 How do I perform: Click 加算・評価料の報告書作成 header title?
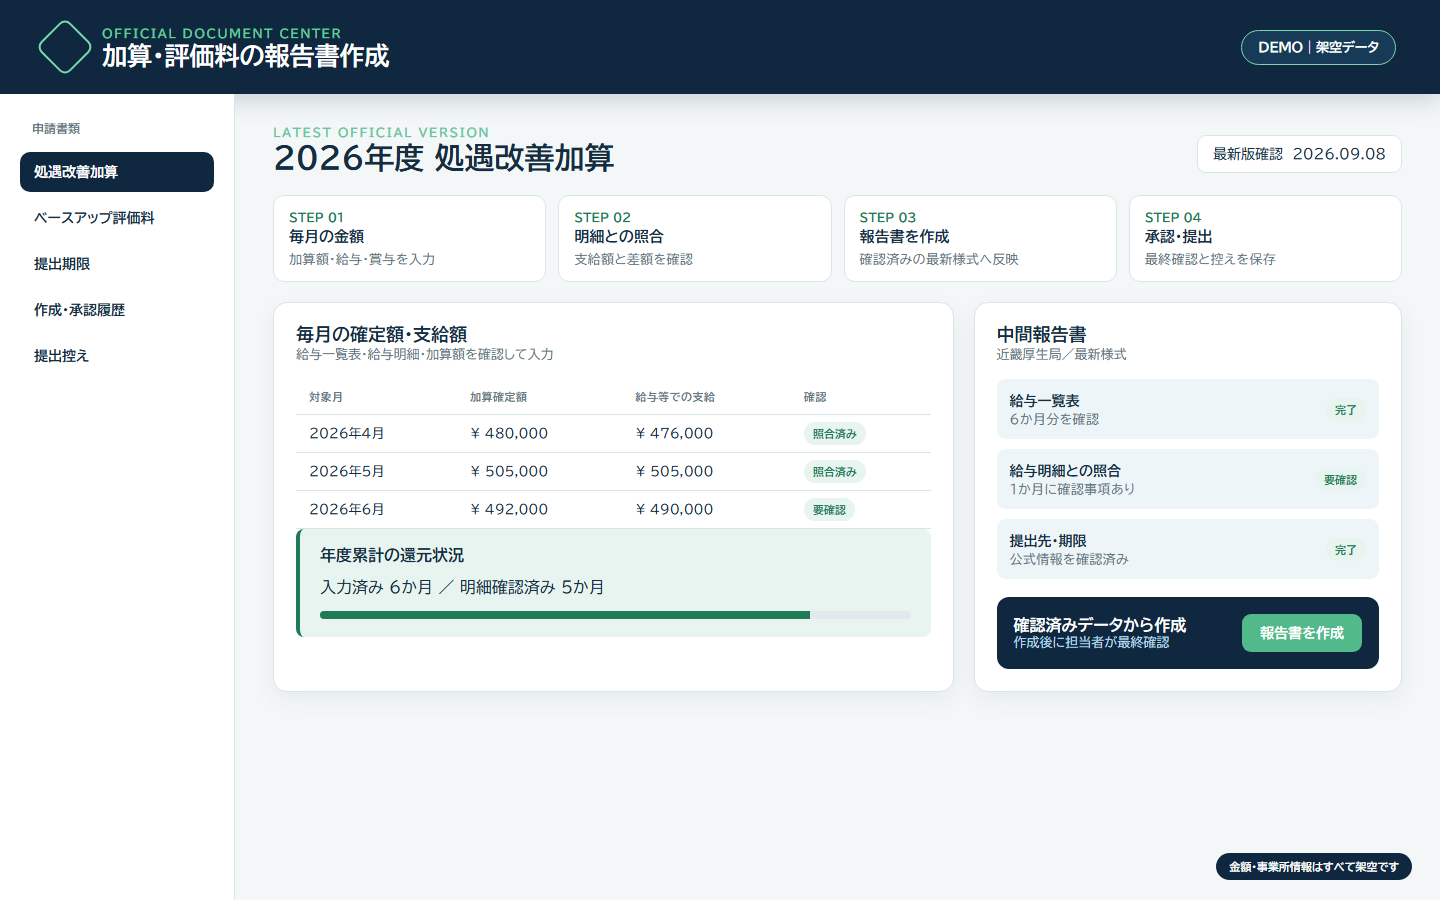[245, 56]
